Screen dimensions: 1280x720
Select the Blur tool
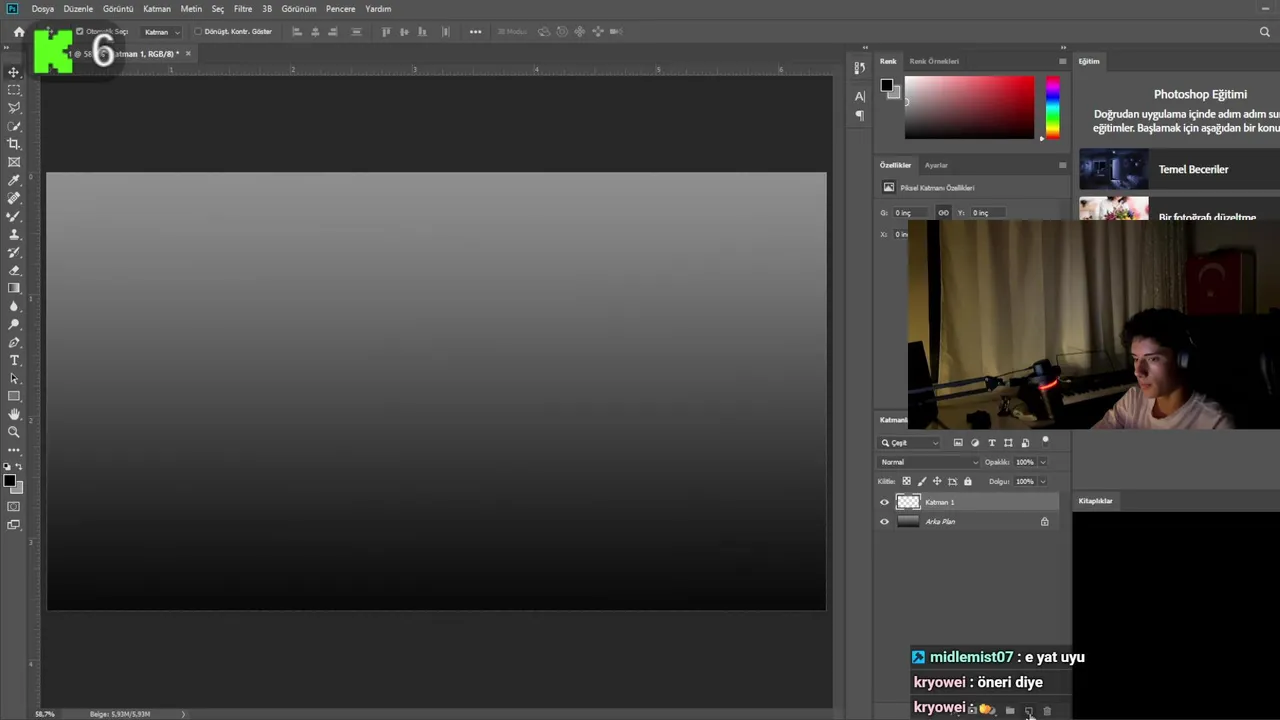[14, 306]
